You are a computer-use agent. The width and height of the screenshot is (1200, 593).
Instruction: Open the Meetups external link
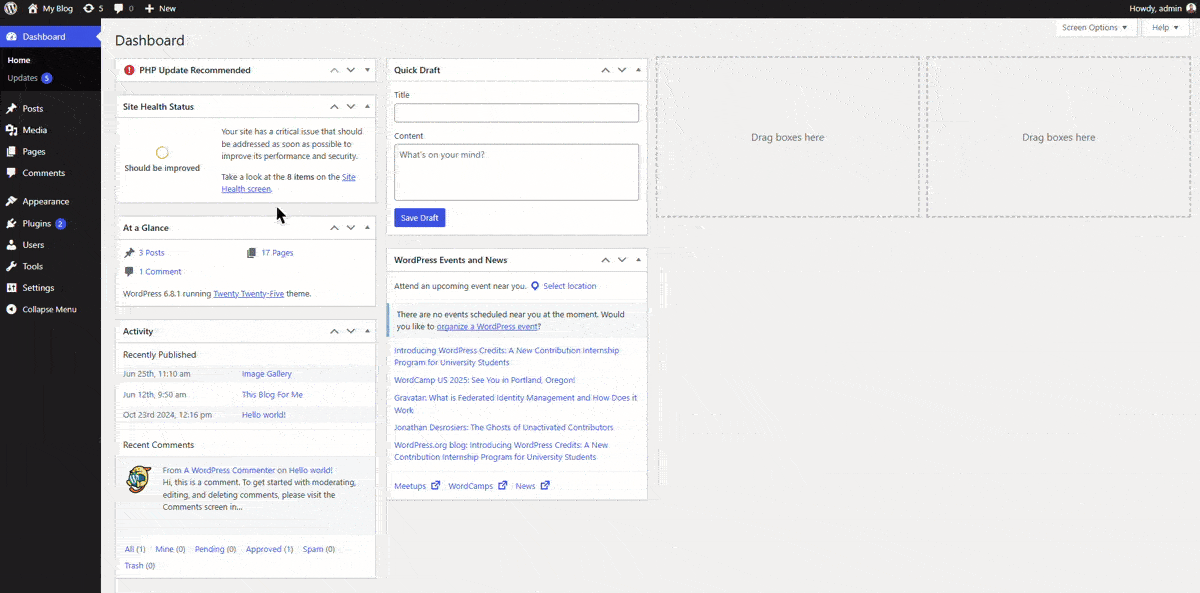click(417, 486)
